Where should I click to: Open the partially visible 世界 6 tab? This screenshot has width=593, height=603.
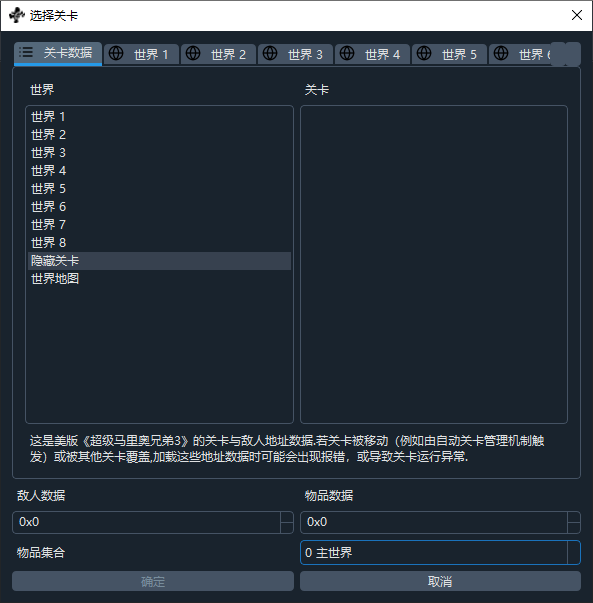click(520, 54)
